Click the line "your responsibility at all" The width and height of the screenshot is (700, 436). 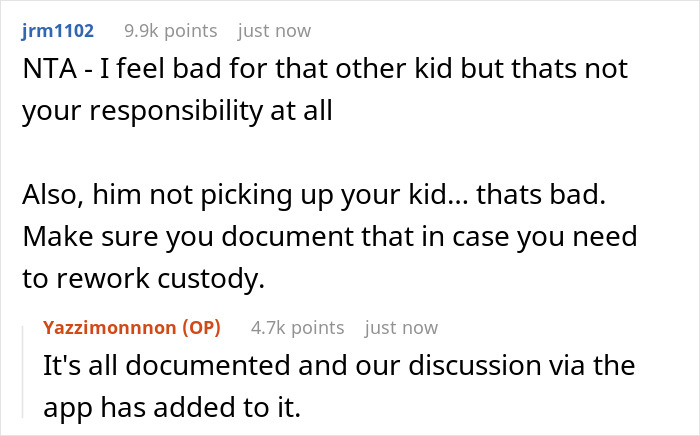pyautogui.click(x=176, y=113)
